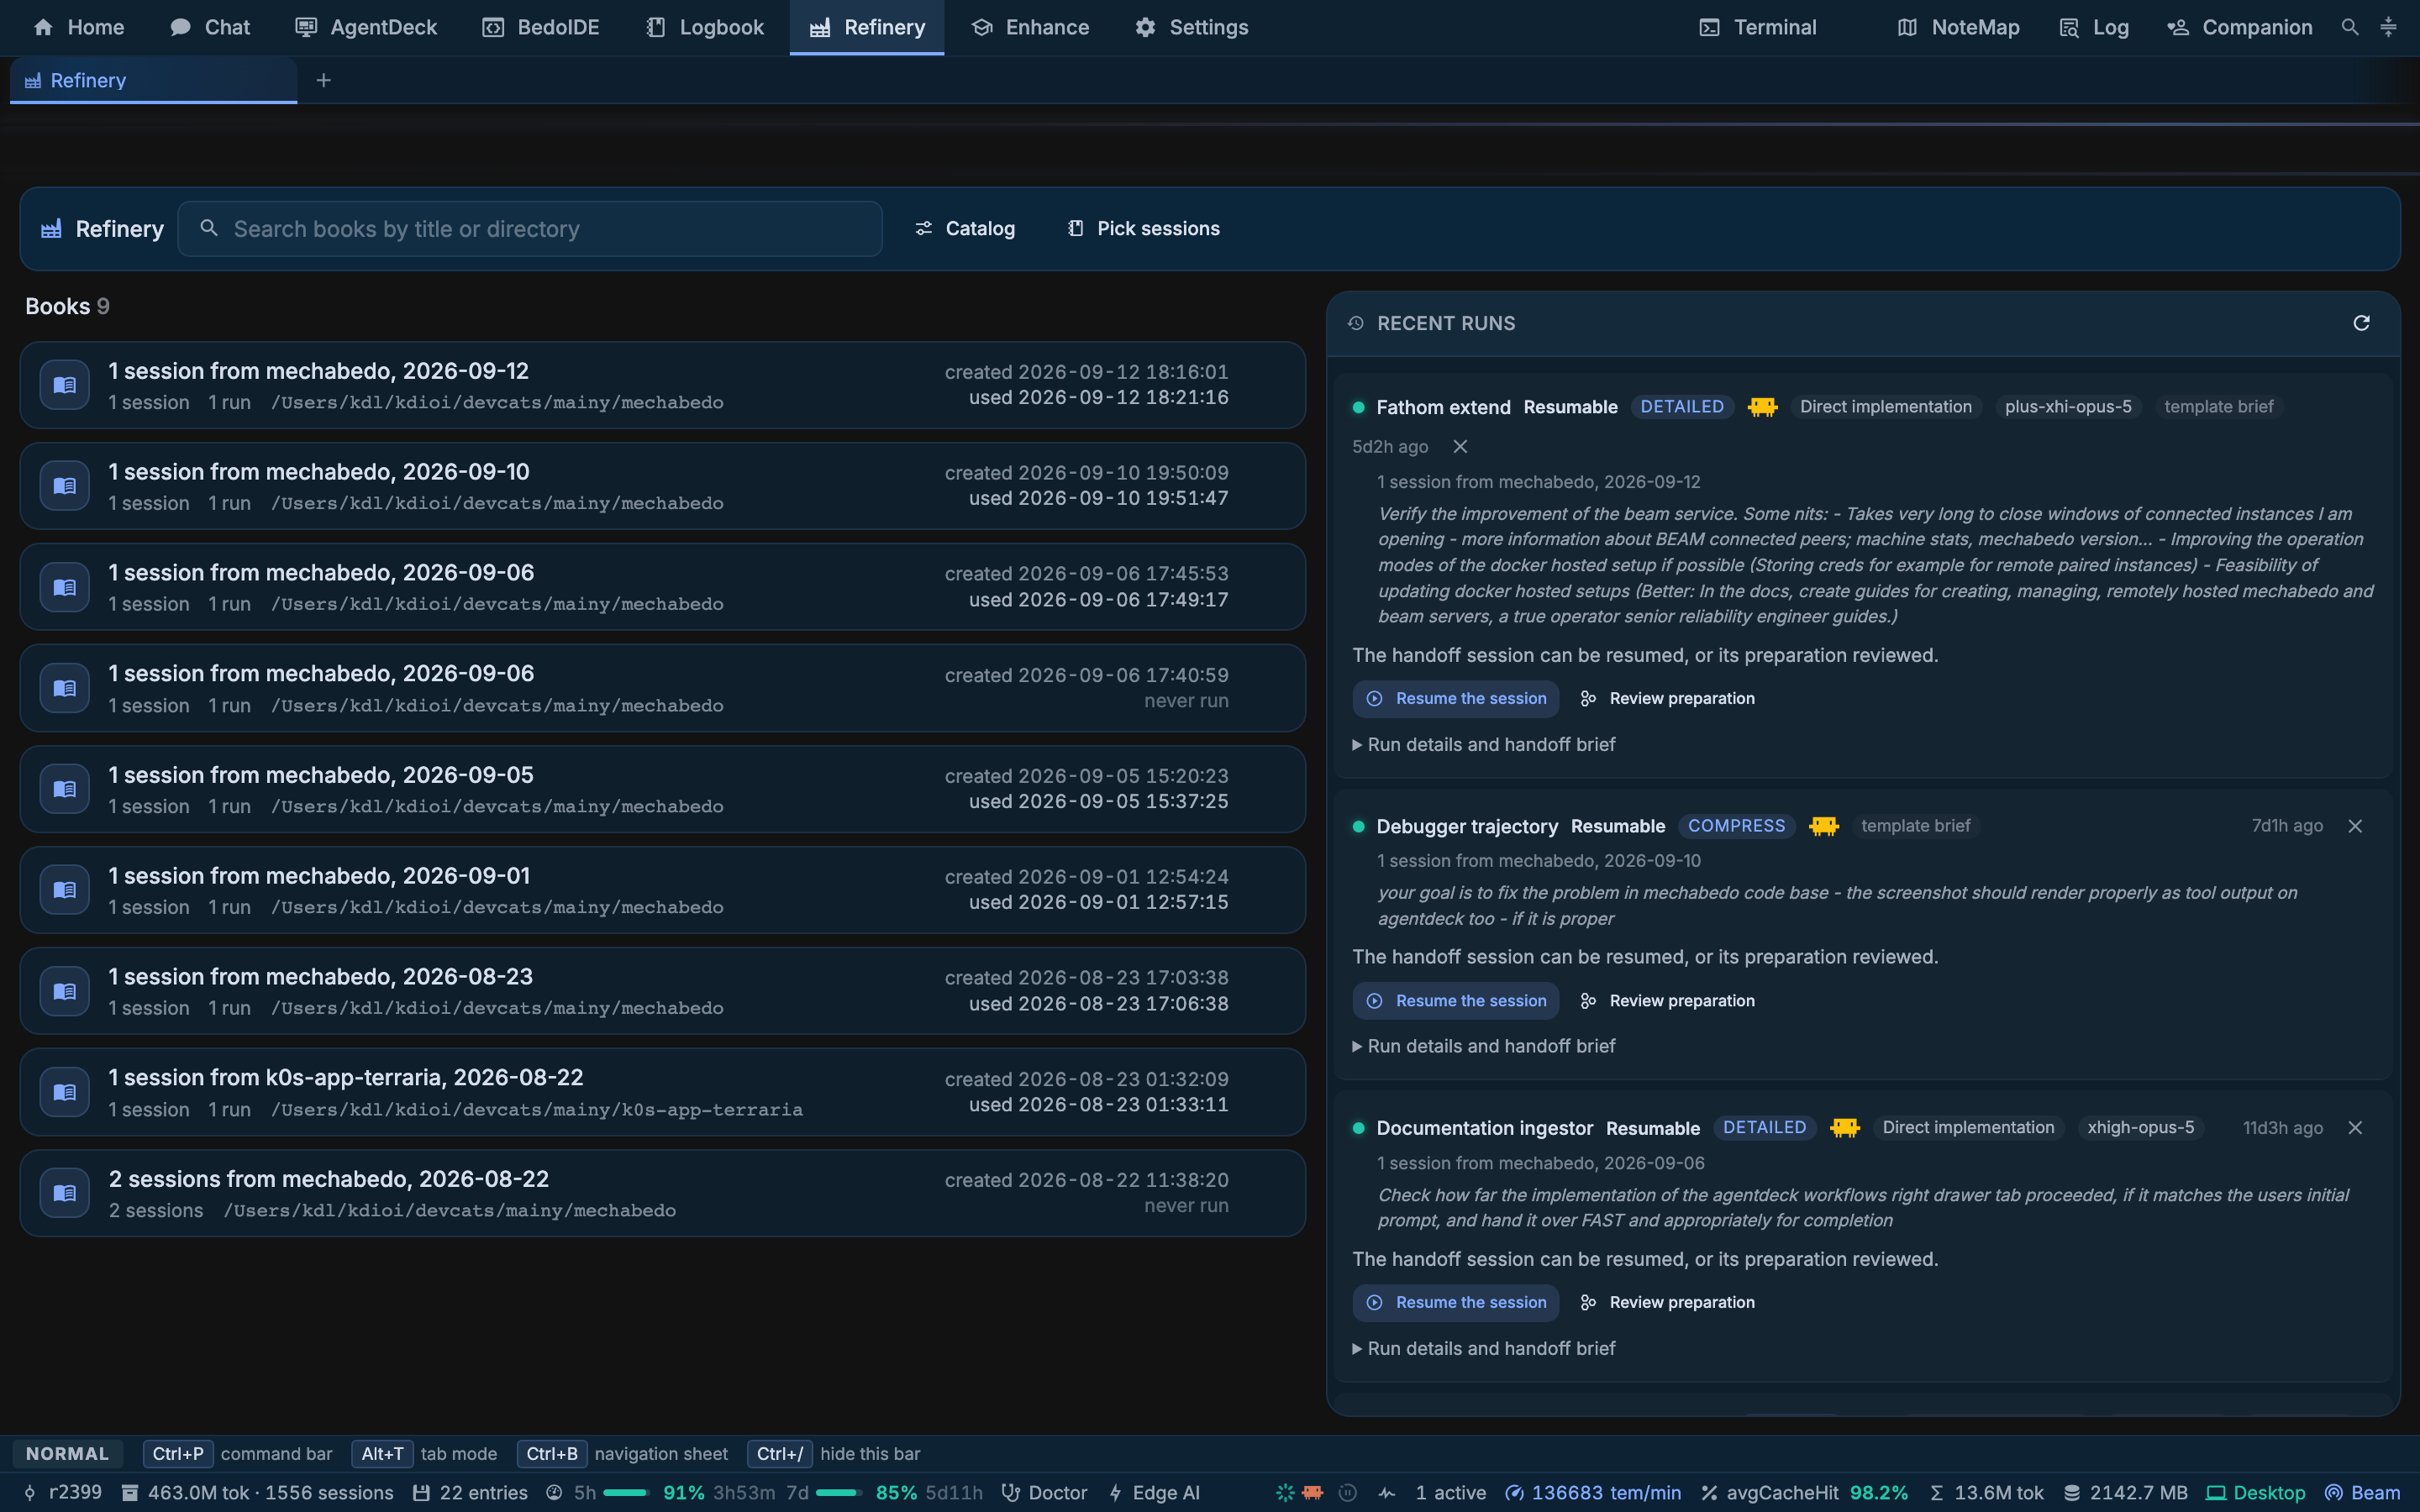Viewport: 2420px width, 1512px height.
Task: Click the robot icon beside Fathom extend DETAILED
Action: click(1762, 407)
